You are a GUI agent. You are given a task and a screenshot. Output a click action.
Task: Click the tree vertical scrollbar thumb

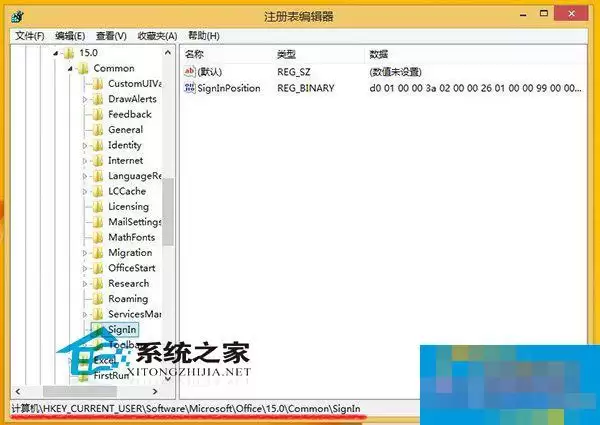[x=168, y=212]
